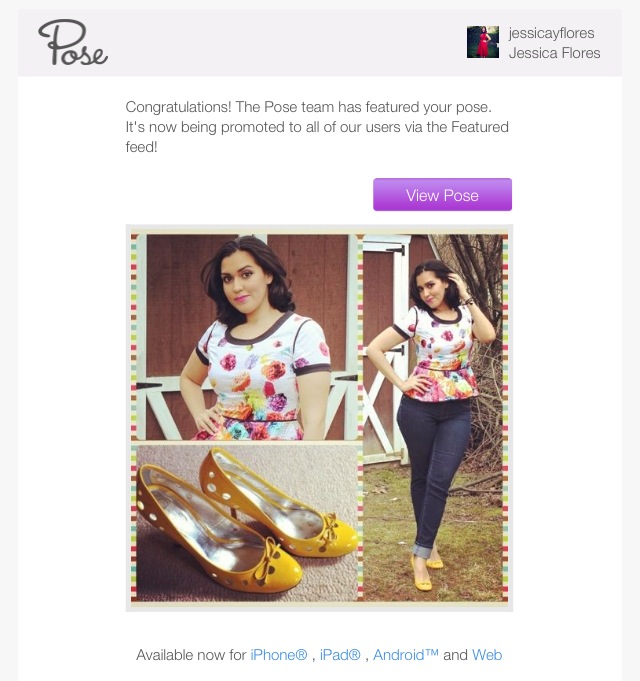Click the empty gray header bar area
Screen dimensions: 640x681
pyautogui.click(x=287, y=43)
